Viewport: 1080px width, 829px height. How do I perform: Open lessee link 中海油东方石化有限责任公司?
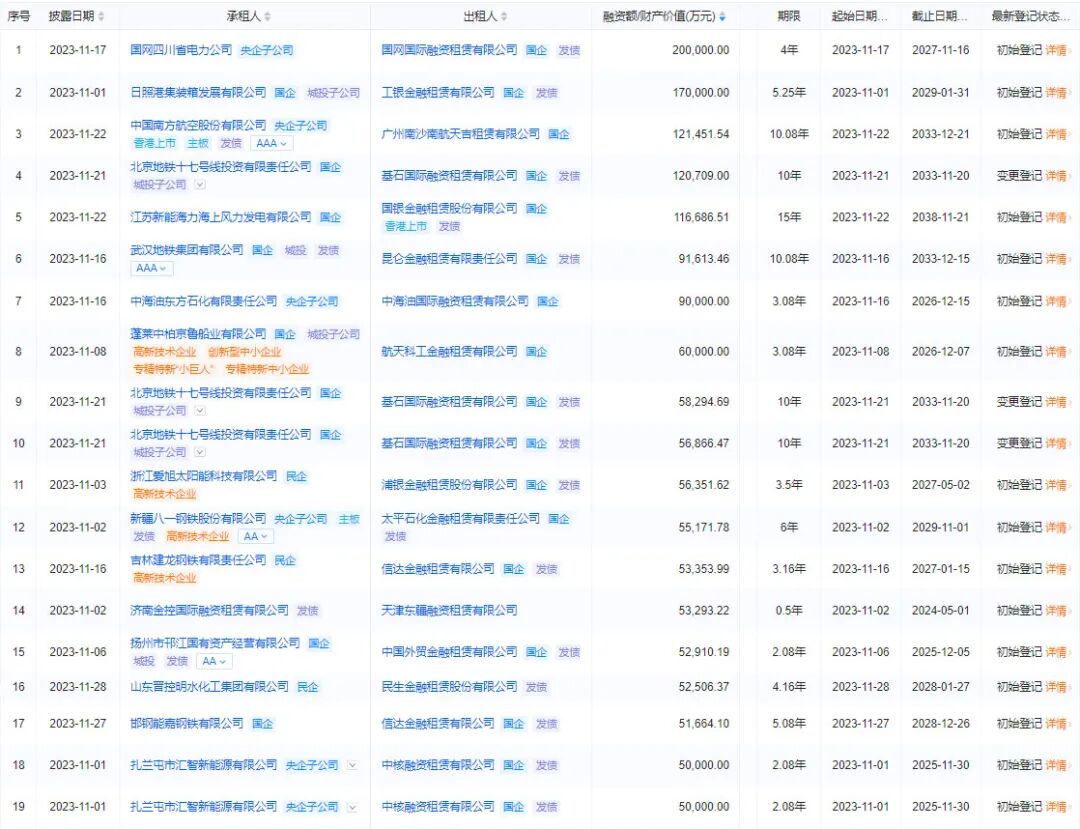pyautogui.click(x=204, y=301)
